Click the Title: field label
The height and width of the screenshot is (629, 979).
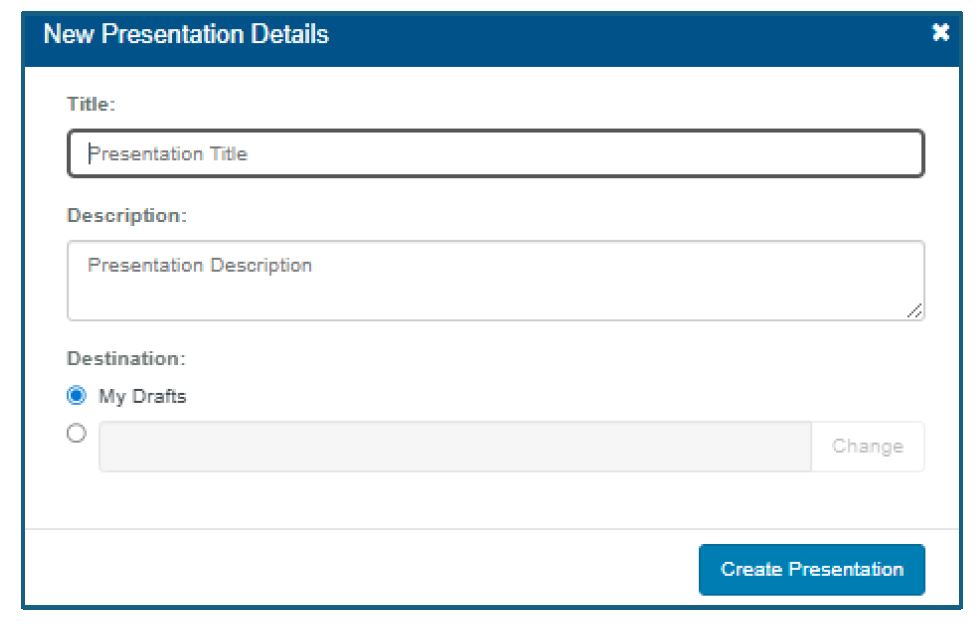coord(91,103)
